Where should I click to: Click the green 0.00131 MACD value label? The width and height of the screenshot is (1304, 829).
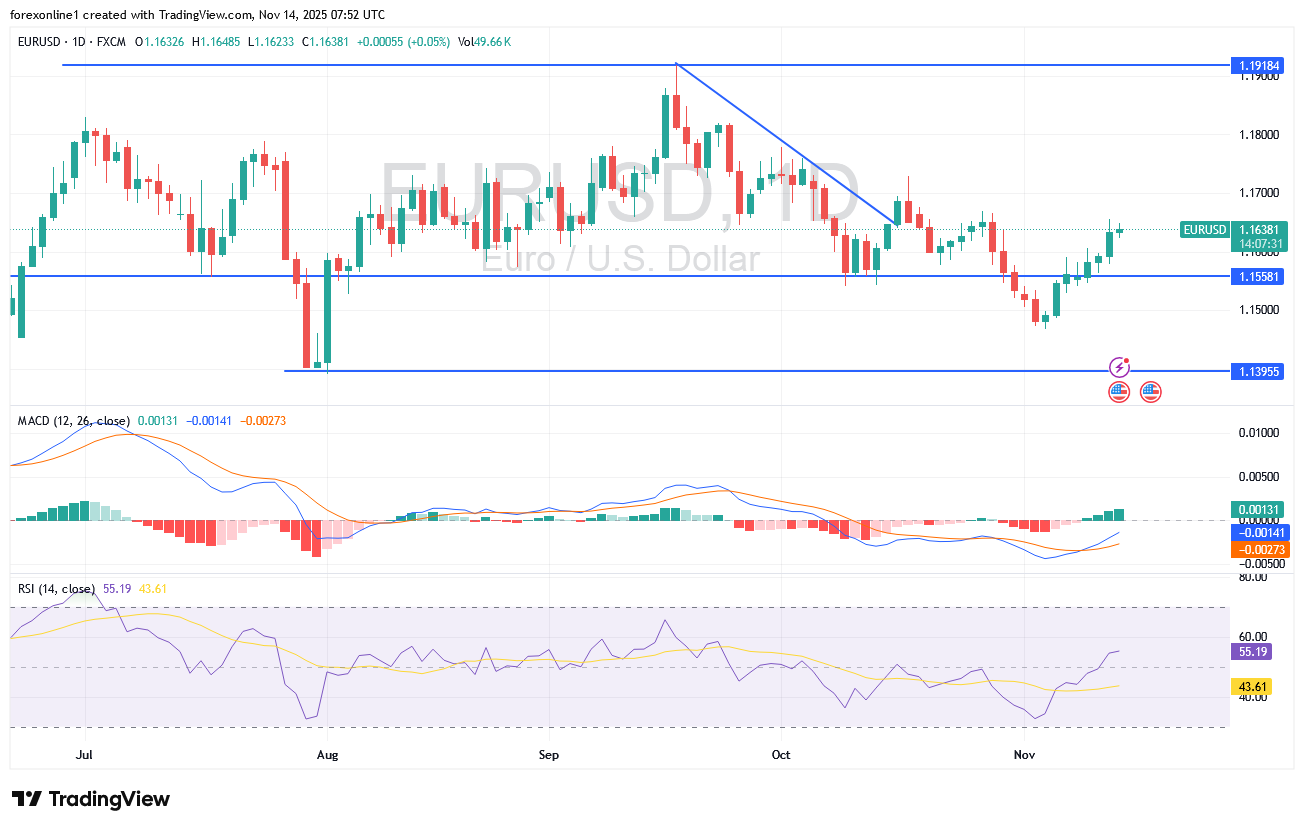1256,510
